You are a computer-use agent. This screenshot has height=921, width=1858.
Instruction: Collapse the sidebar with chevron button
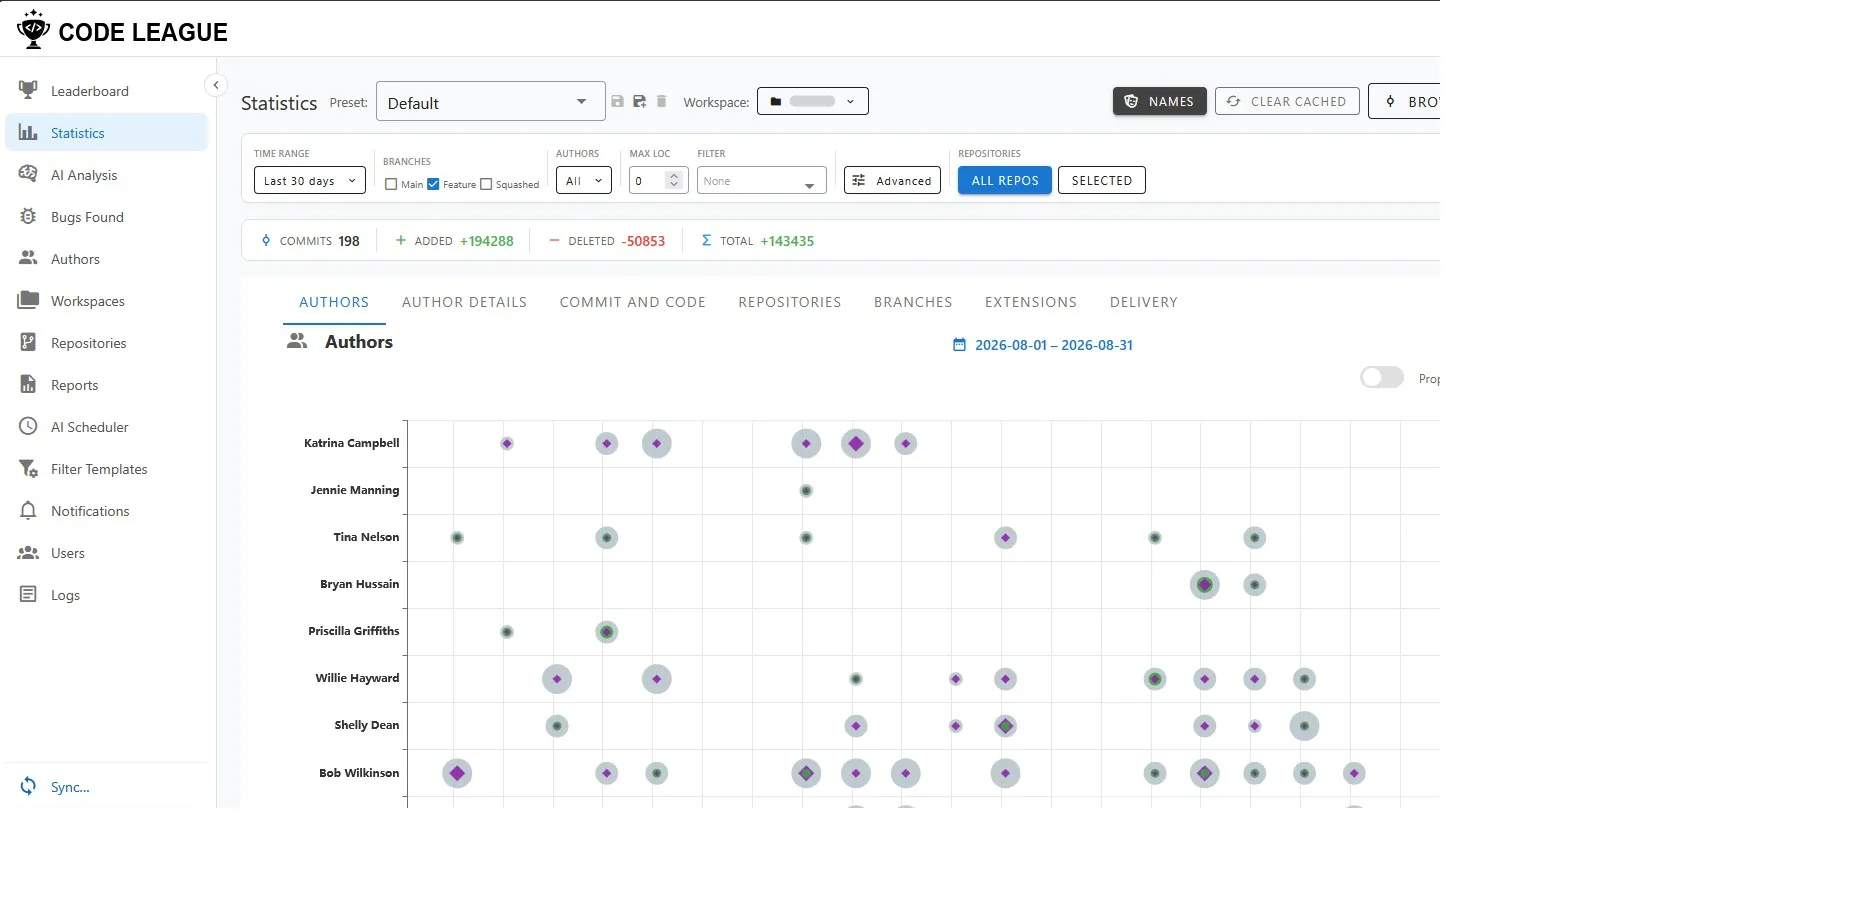(215, 85)
